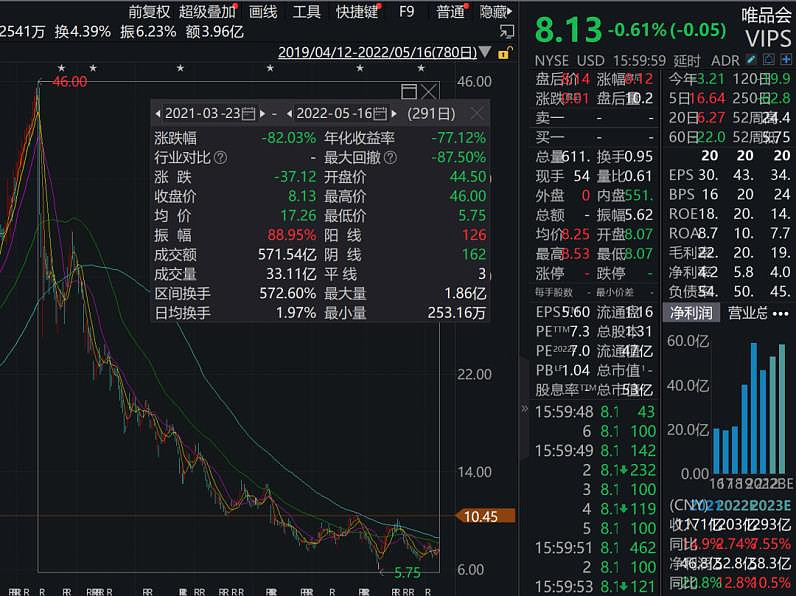The image size is (796, 596).
Task: Click the 46.00 high price label on chart
Action: coord(70,82)
